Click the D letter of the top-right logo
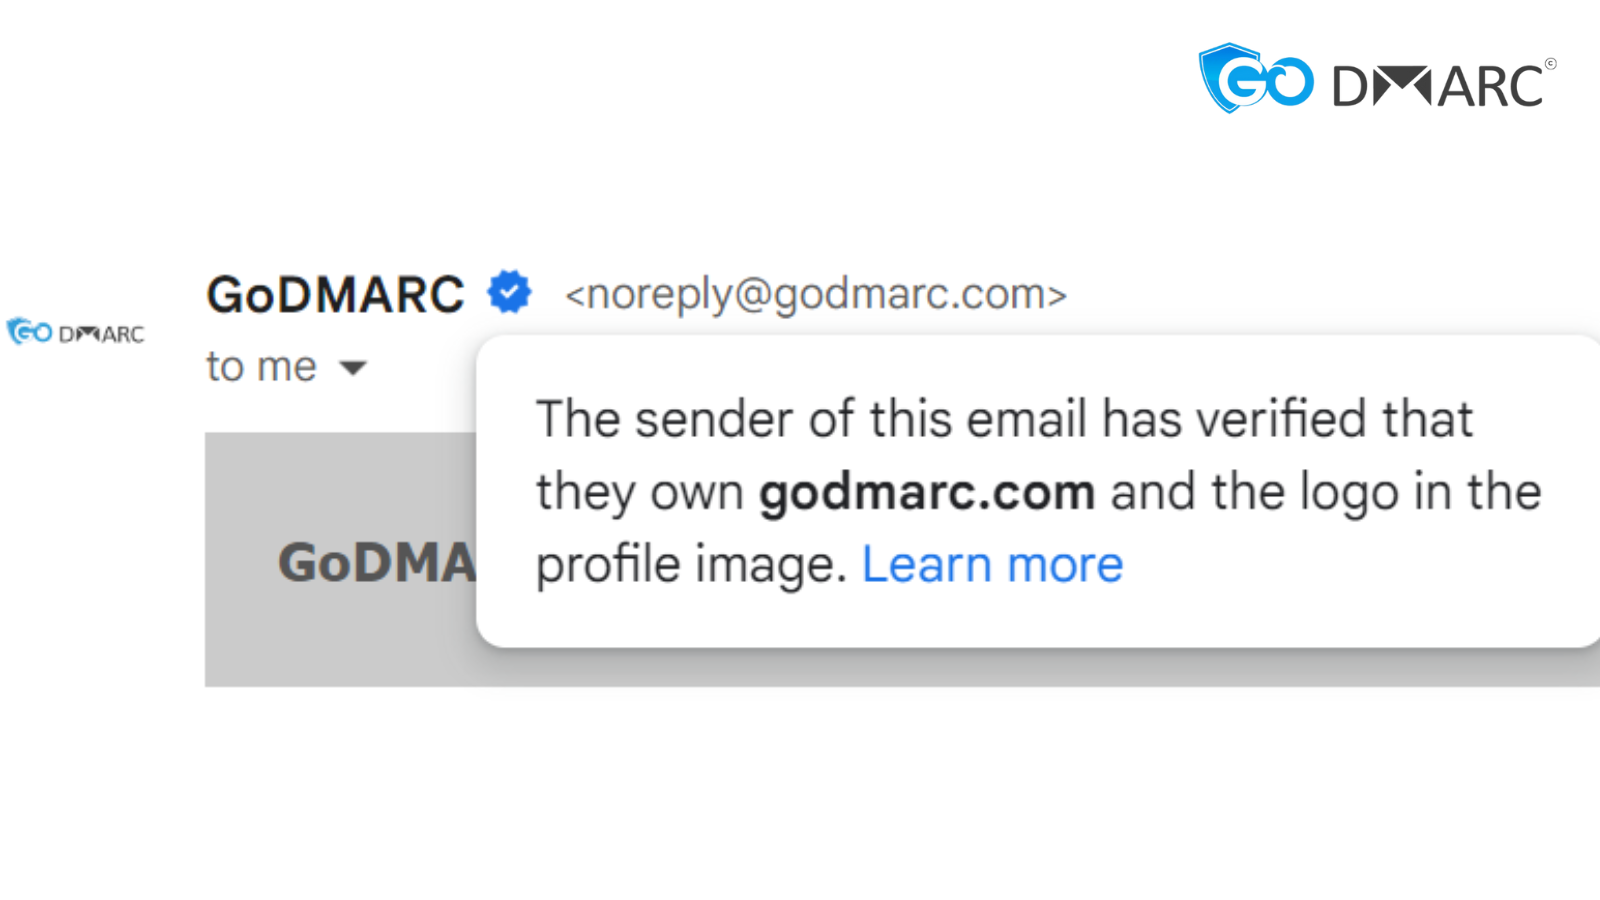Screen dimensions: 1600x900 click(1350, 87)
